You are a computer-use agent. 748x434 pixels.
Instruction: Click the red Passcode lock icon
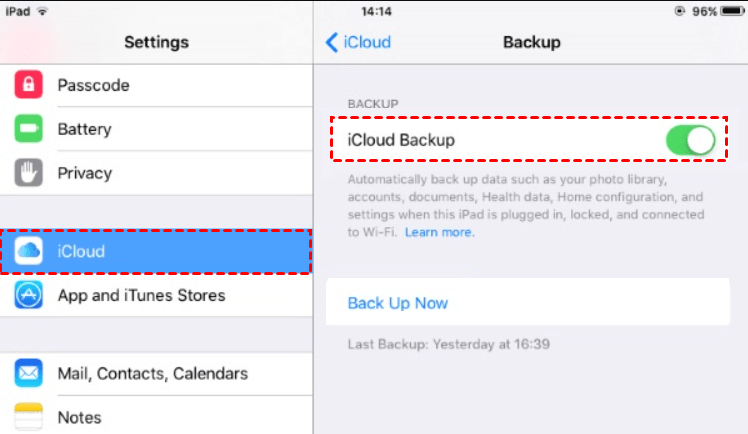tap(28, 85)
